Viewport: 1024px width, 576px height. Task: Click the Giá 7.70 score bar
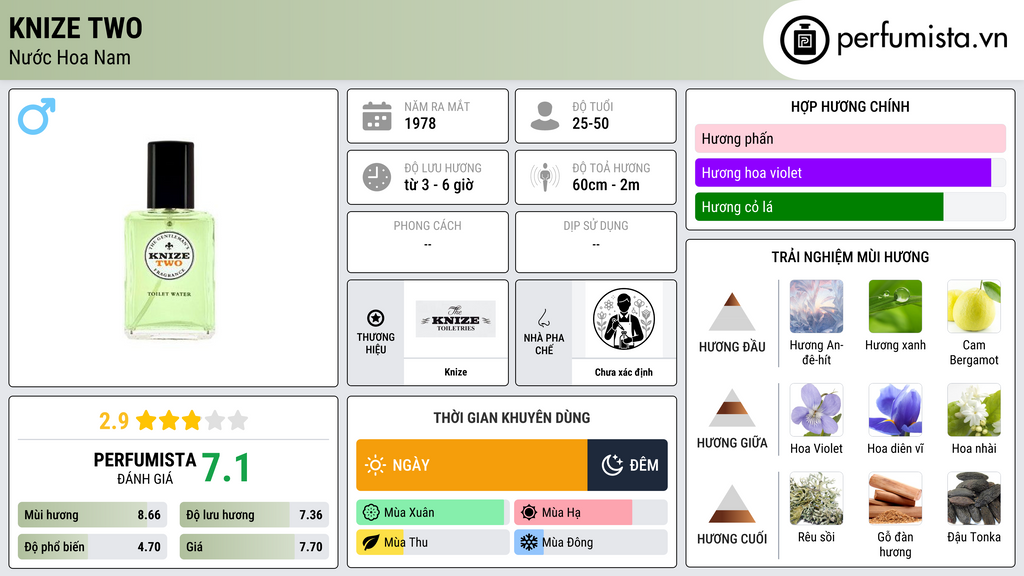coord(254,547)
